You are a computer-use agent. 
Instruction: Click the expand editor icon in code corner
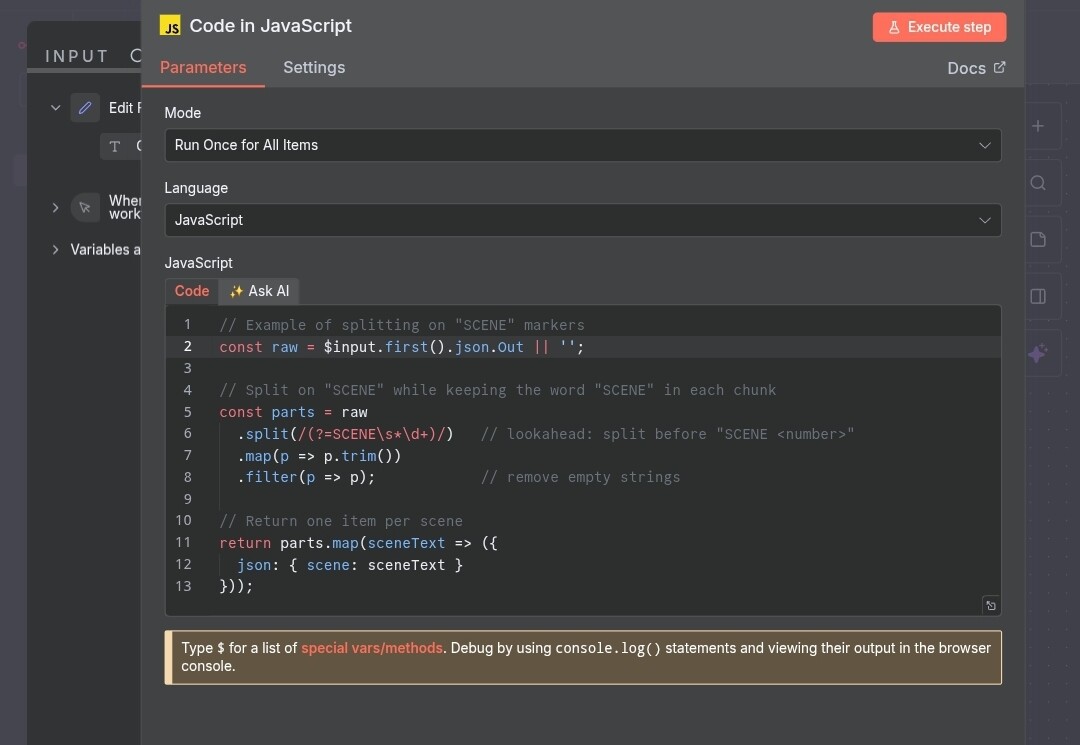[x=990, y=605]
